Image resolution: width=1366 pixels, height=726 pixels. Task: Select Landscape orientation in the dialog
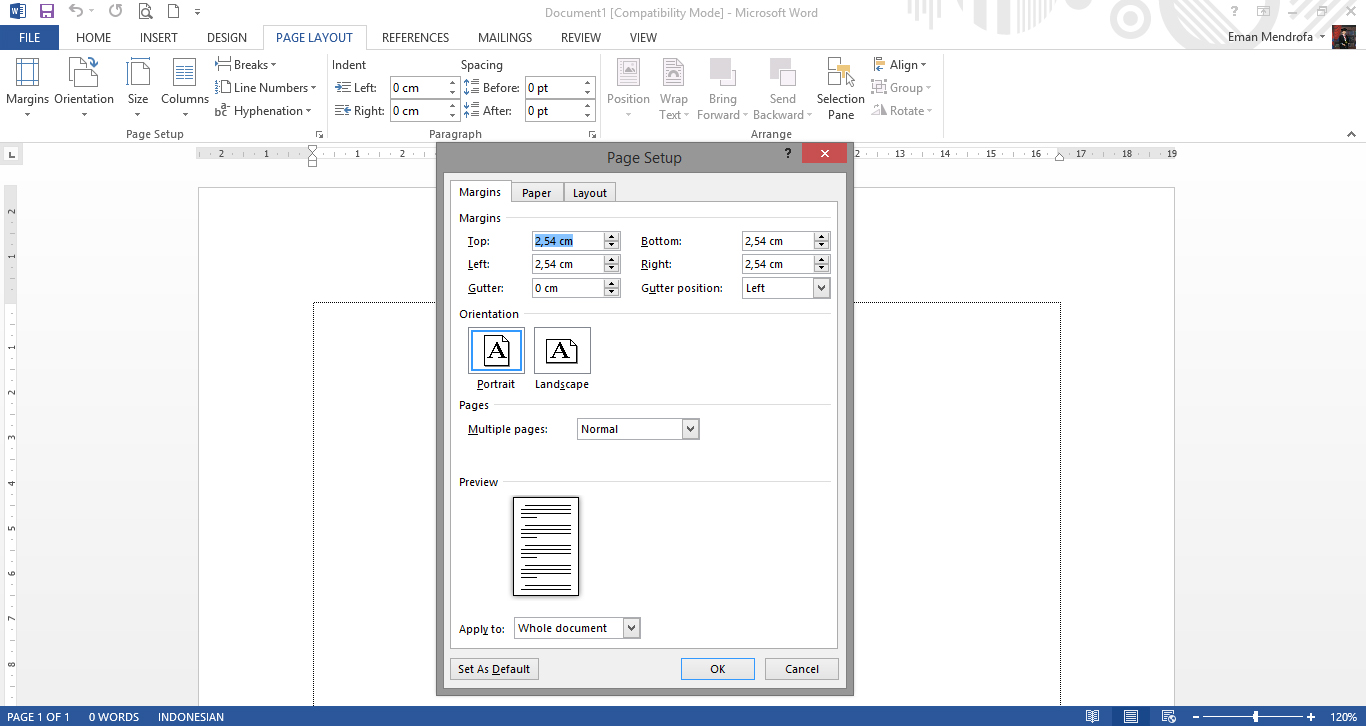click(x=561, y=350)
